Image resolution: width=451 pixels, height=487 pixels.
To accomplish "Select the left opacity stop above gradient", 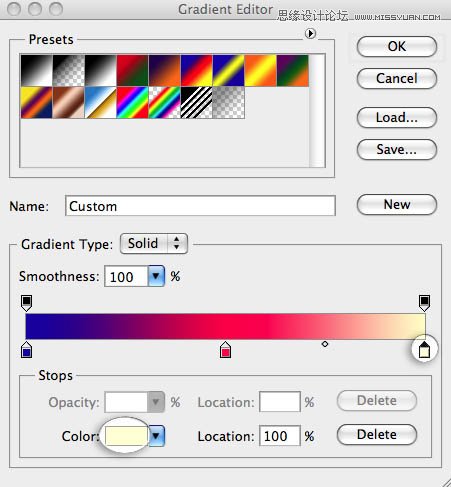I will (x=26, y=303).
